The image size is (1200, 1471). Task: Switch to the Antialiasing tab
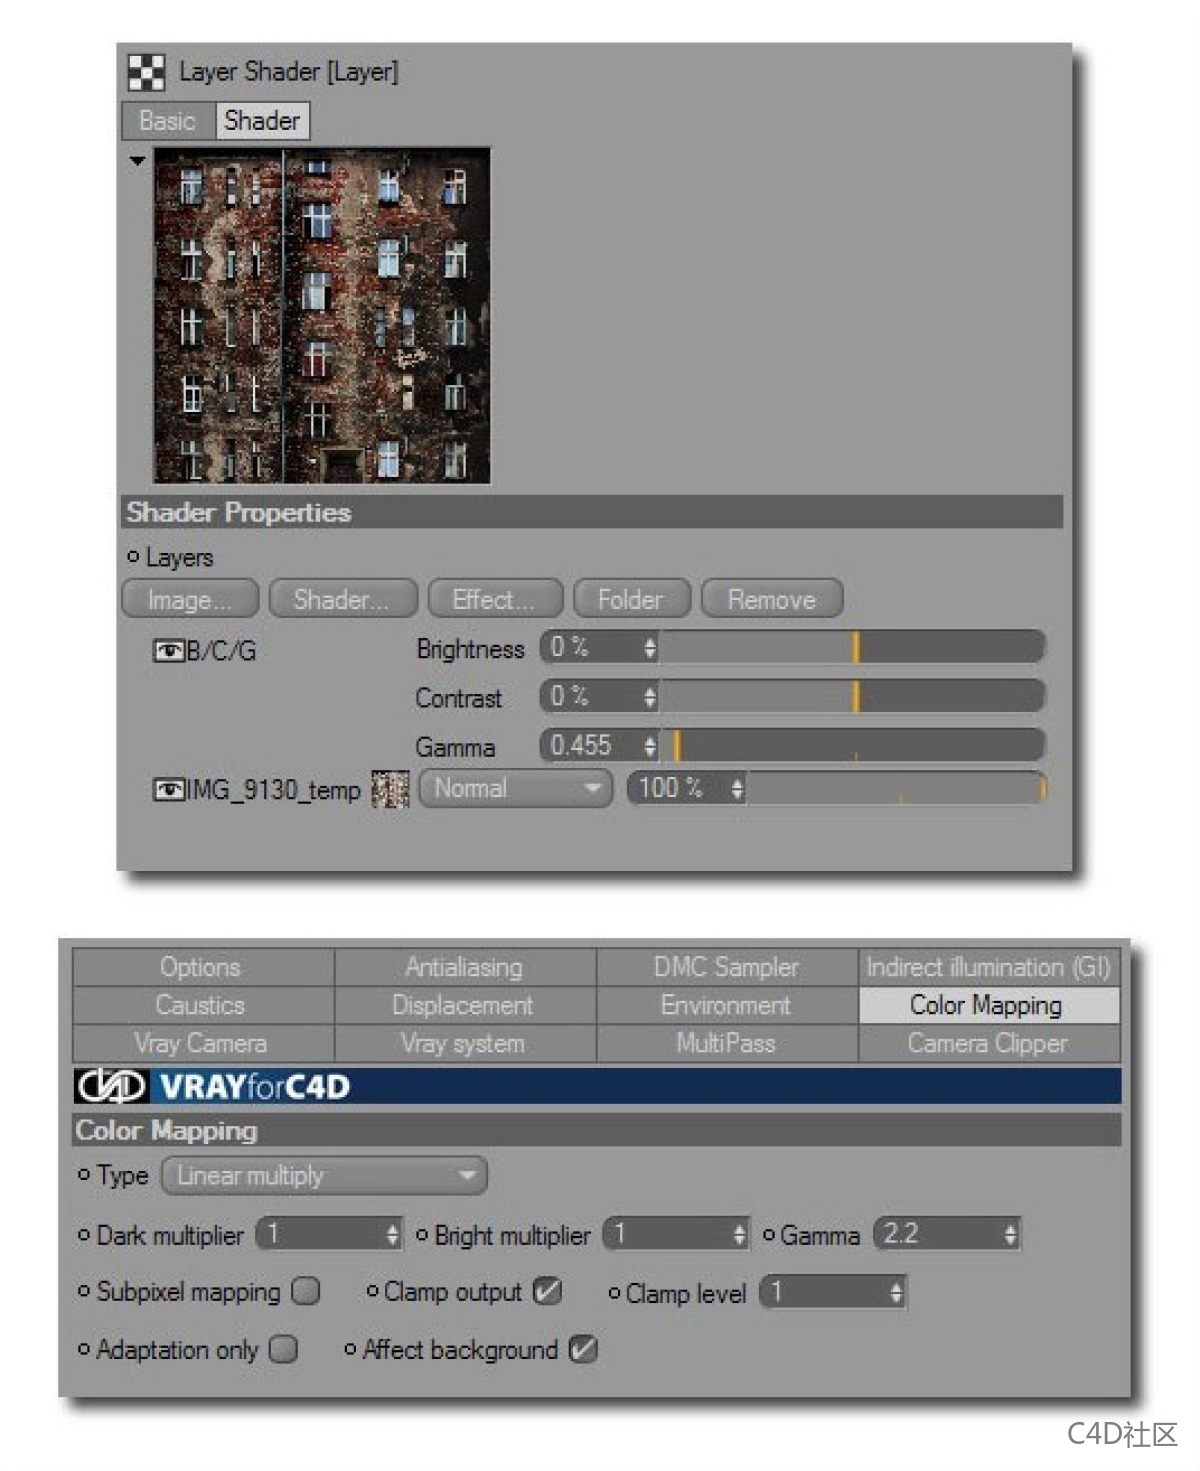[x=464, y=967]
